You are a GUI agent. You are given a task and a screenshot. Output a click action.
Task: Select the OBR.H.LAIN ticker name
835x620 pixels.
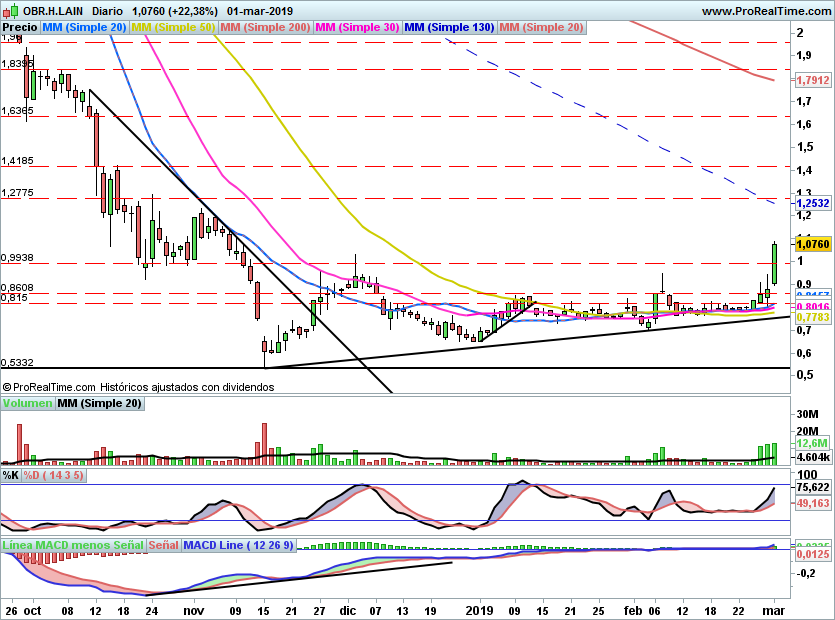[x=54, y=10]
